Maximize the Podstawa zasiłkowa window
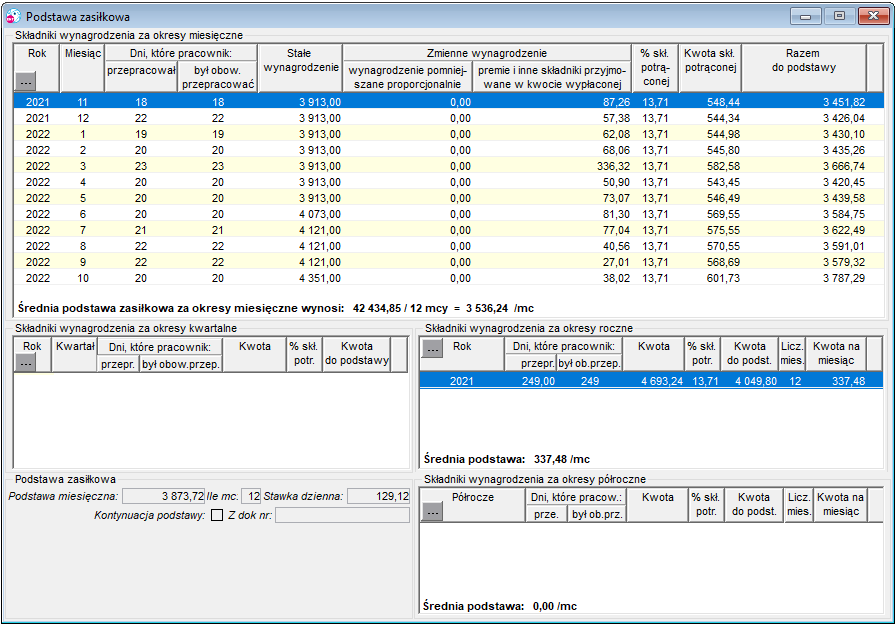 click(x=839, y=16)
